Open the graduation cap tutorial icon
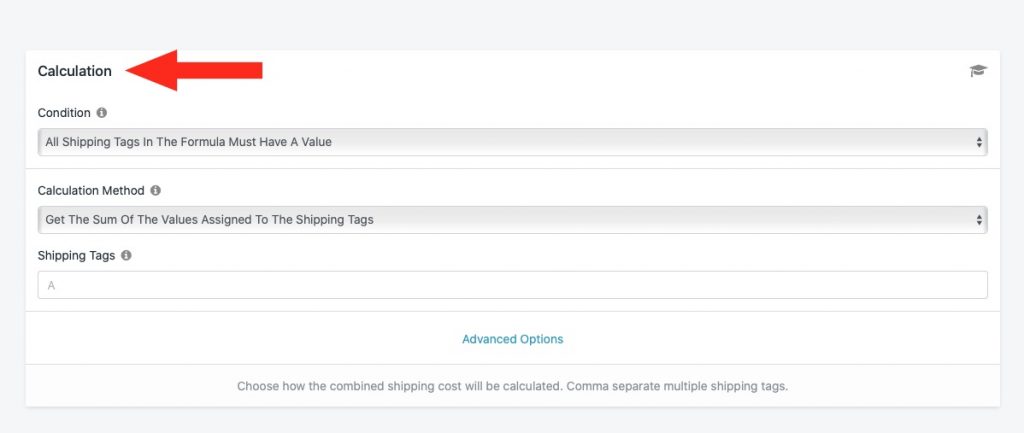This screenshot has width=1024, height=433. [978, 71]
